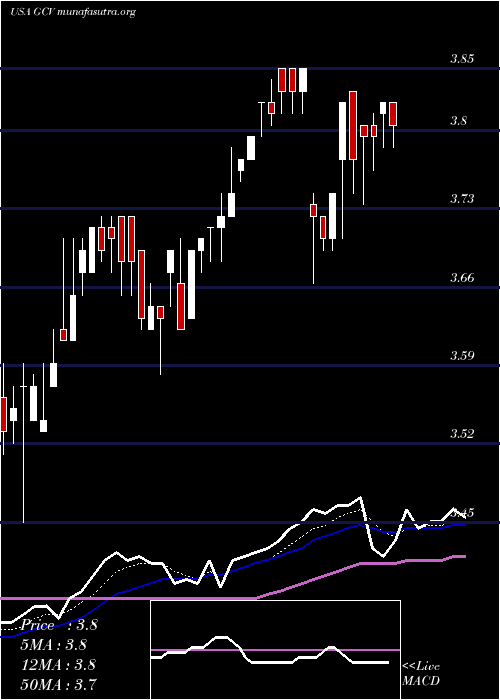
Task: Click the 3.66 price axis label
Action: pyautogui.click(x=461, y=278)
